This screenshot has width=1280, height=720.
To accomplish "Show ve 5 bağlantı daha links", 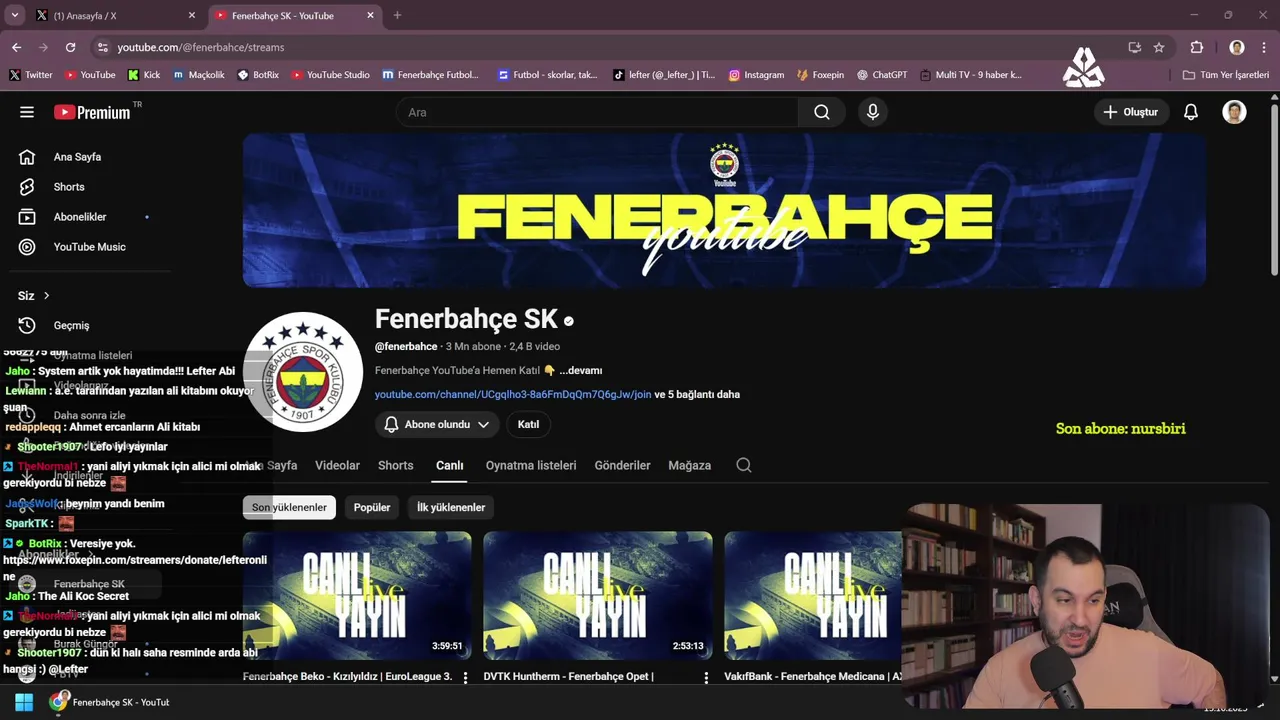I will [x=697, y=394].
